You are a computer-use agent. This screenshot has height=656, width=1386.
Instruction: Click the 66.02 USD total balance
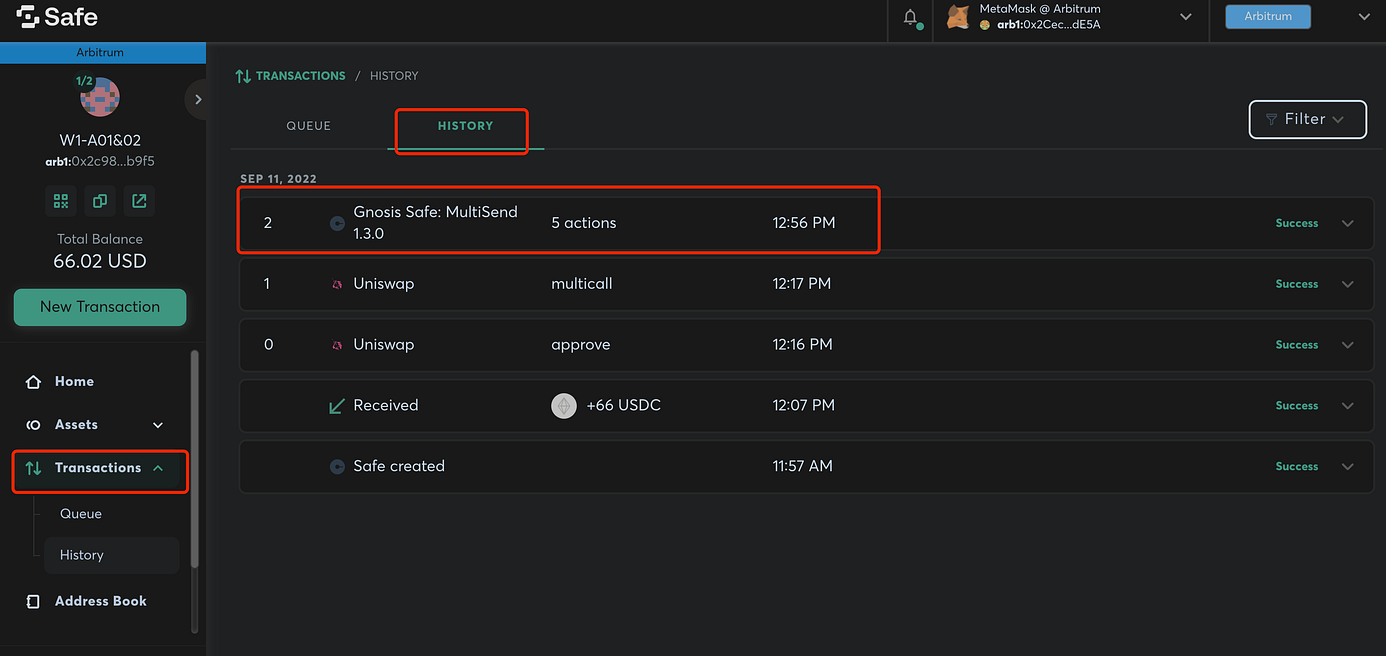[x=100, y=262]
